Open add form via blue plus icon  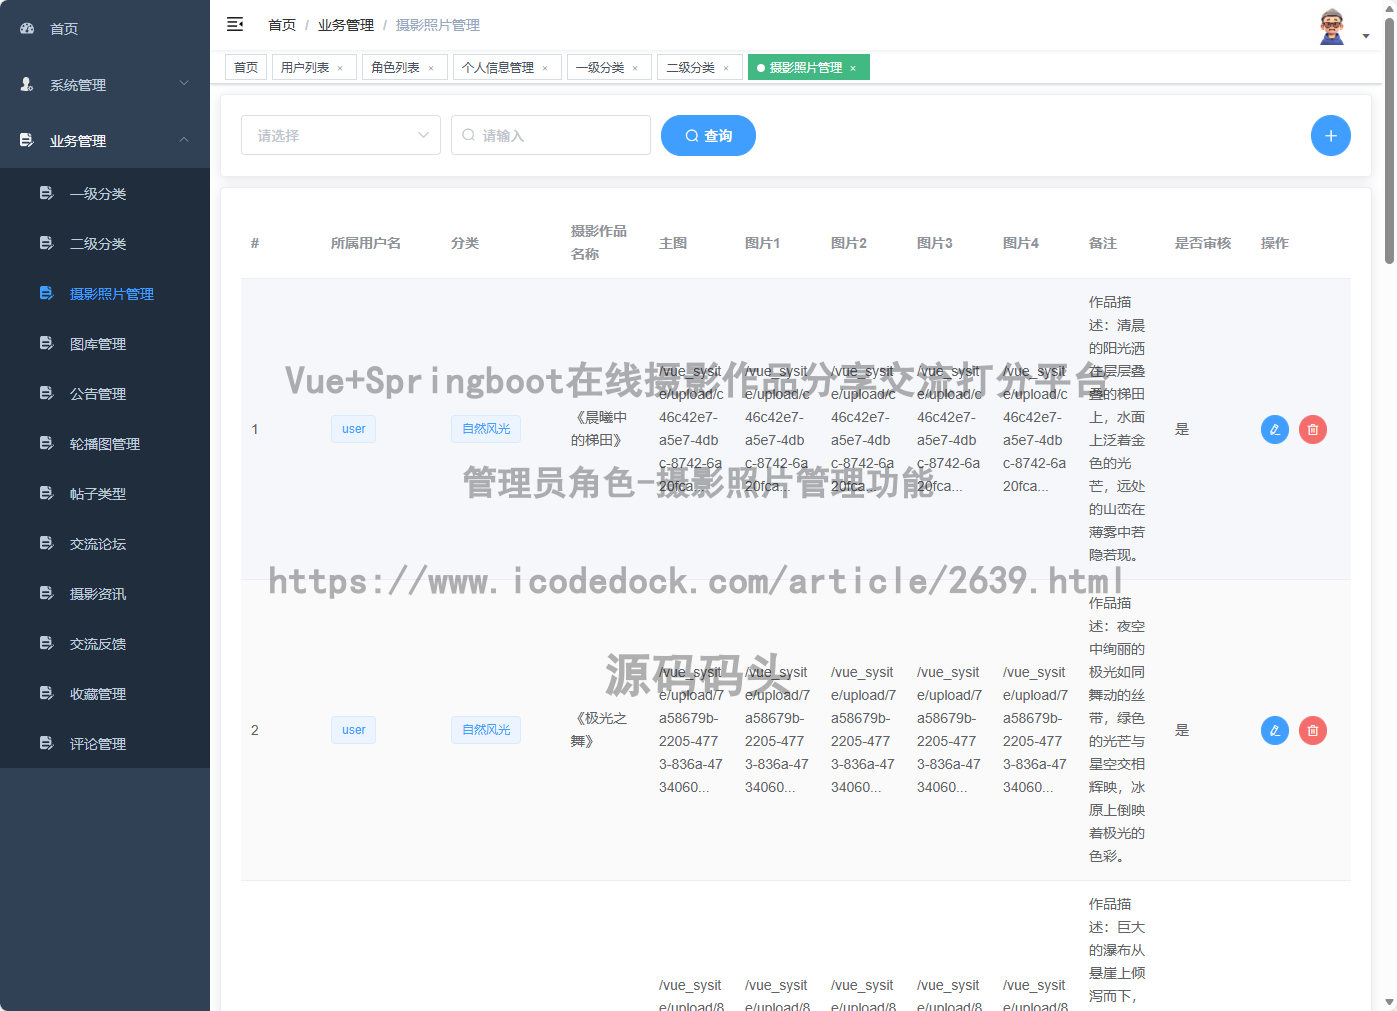click(x=1331, y=135)
